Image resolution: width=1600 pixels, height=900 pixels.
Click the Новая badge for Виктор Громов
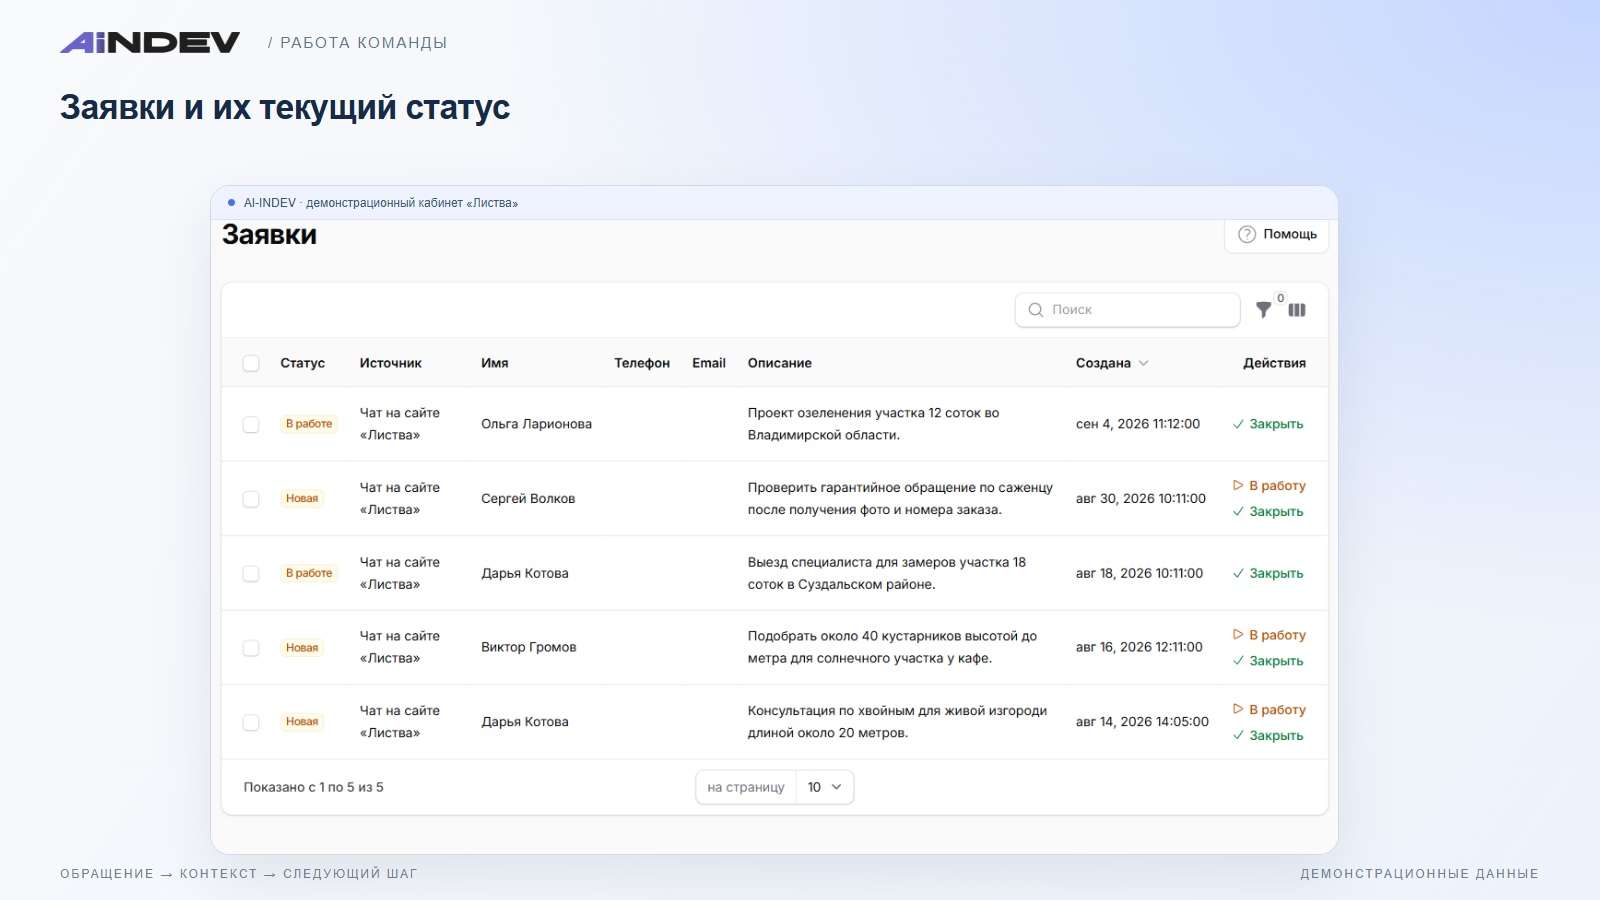302,648
